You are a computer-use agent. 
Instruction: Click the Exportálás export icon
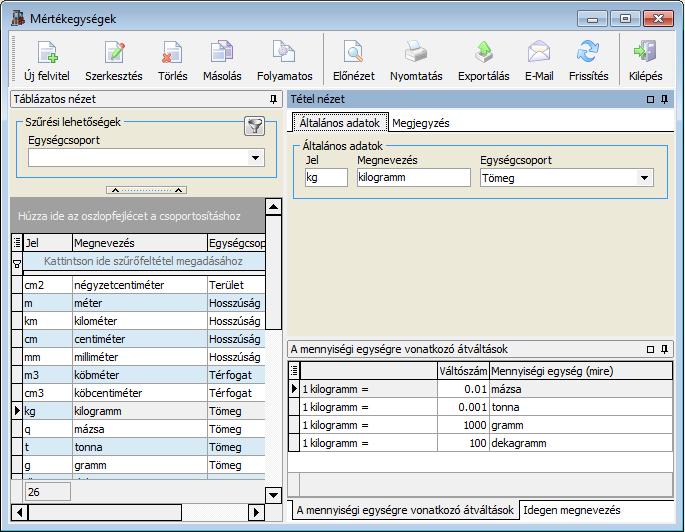pyautogui.click(x=484, y=52)
